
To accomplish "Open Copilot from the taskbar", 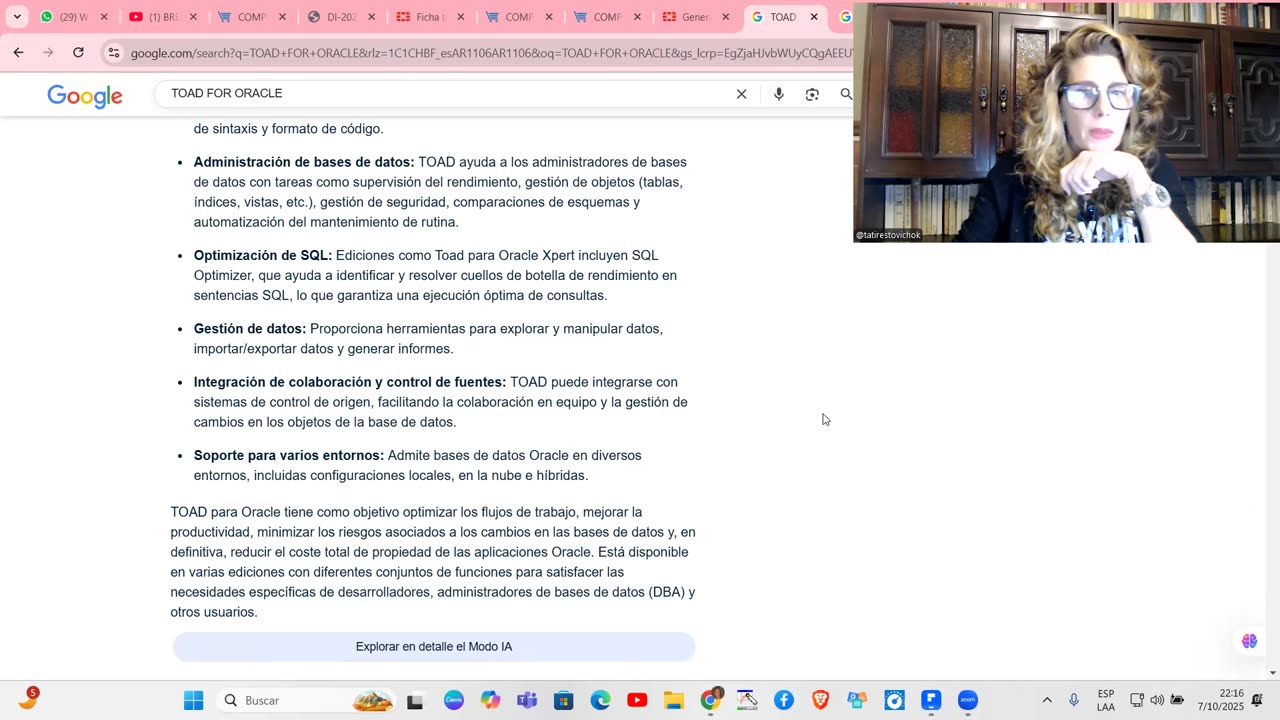I will [x=490, y=700].
